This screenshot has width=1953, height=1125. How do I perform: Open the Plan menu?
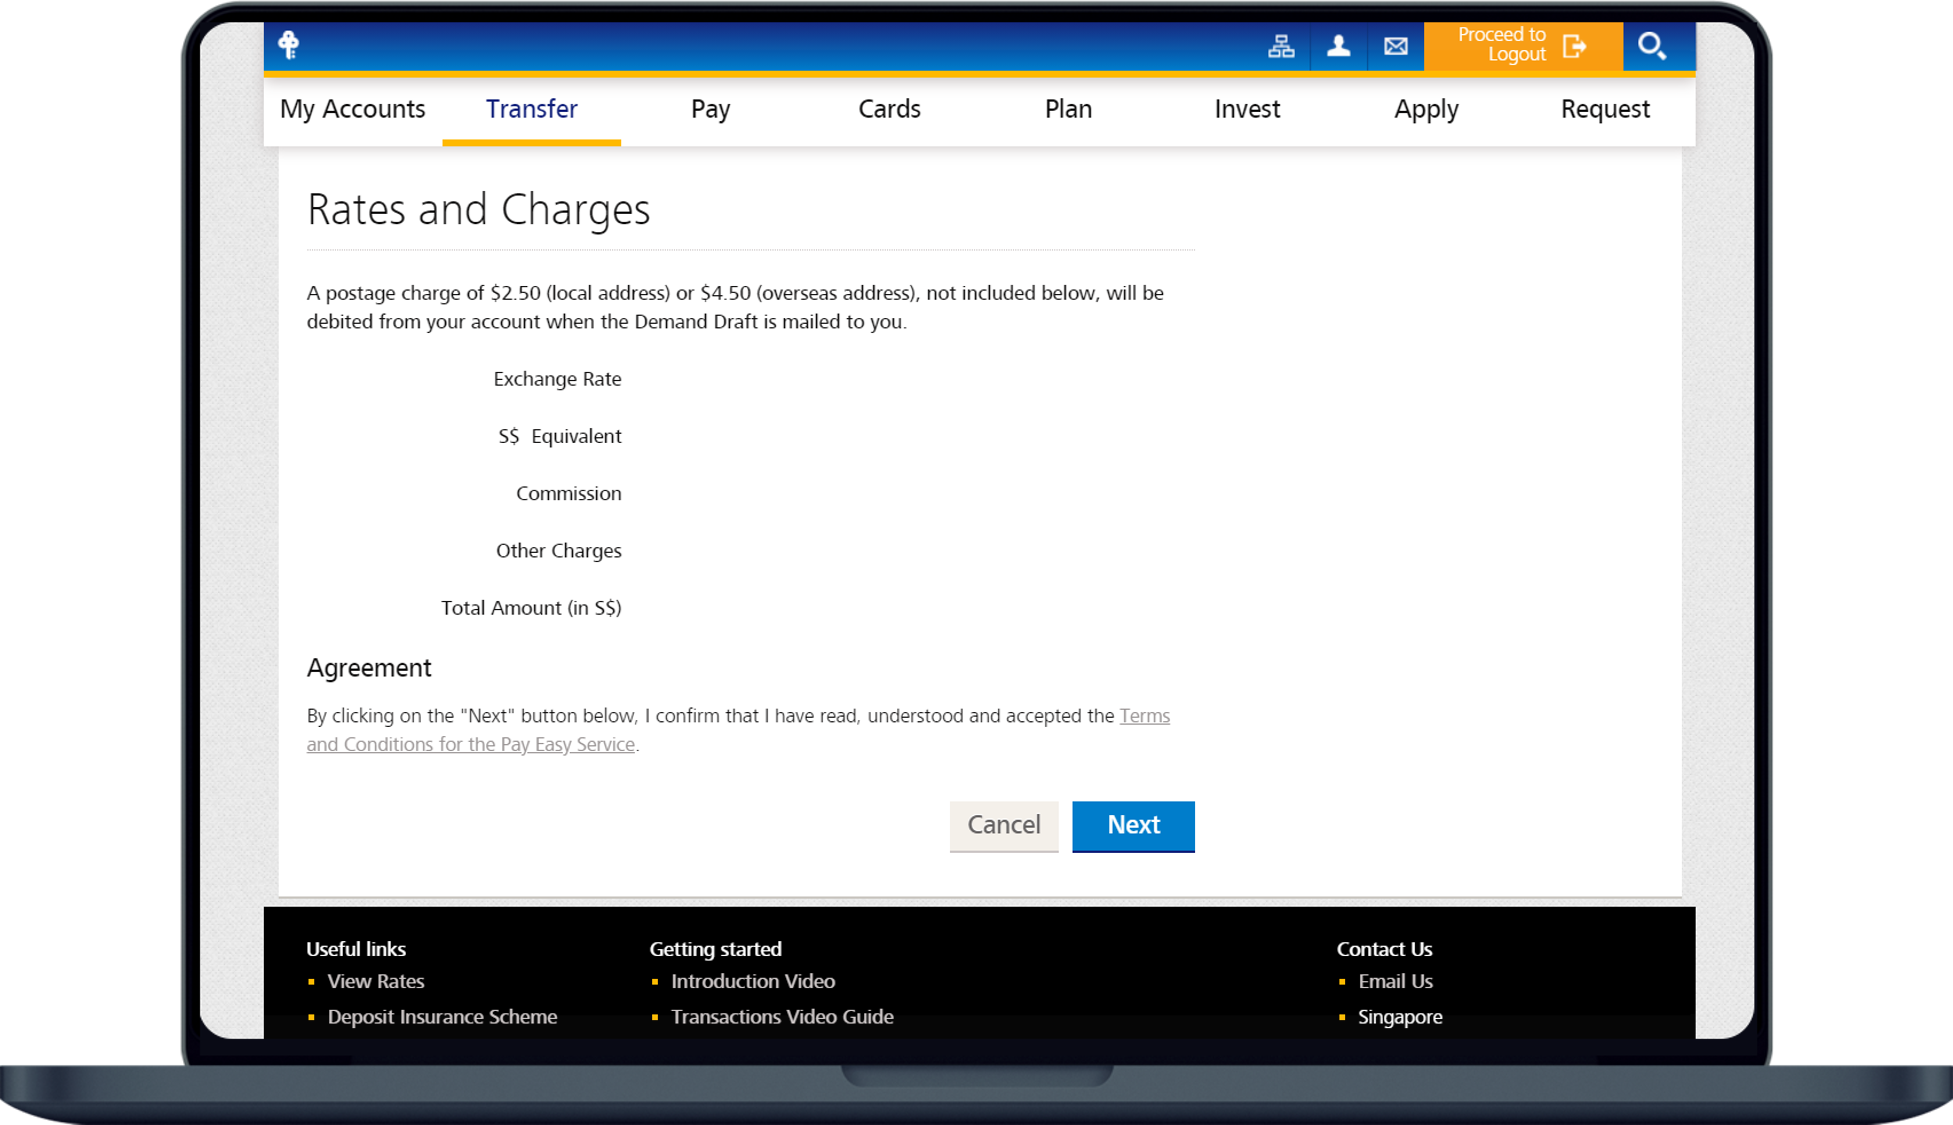coord(1068,109)
